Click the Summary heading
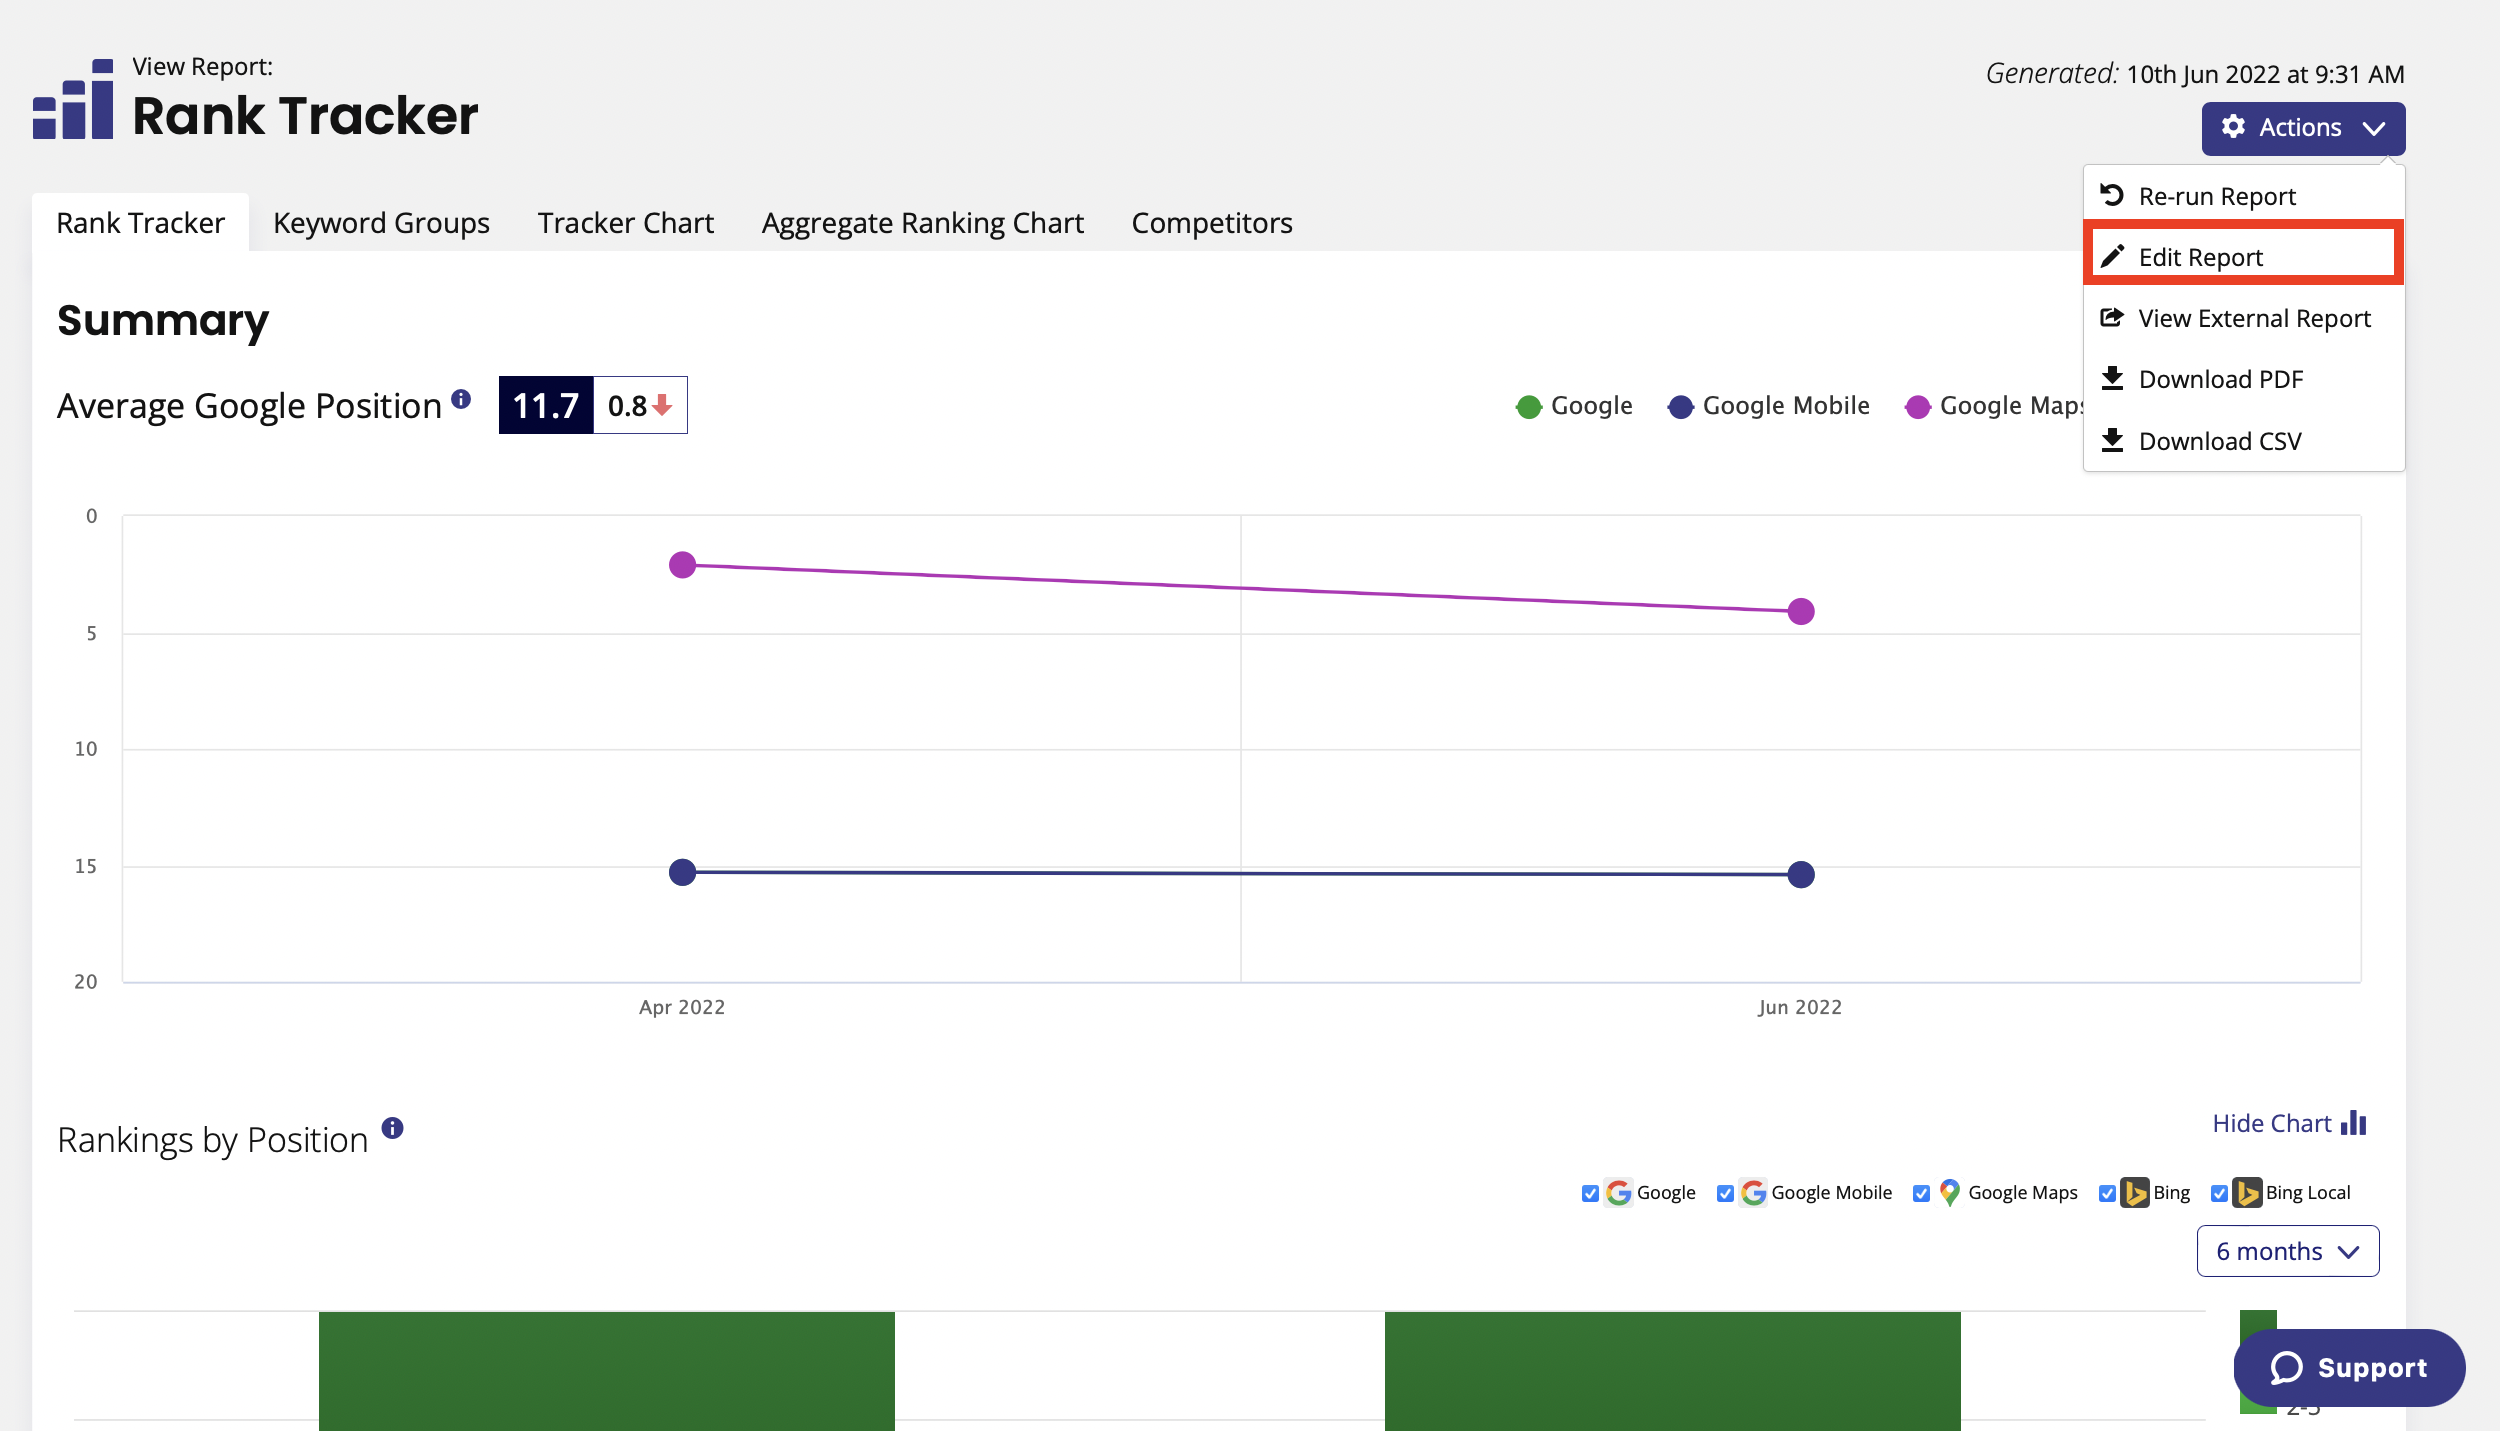The height and width of the screenshot is (1431, 2500). (x=163, y=321)
